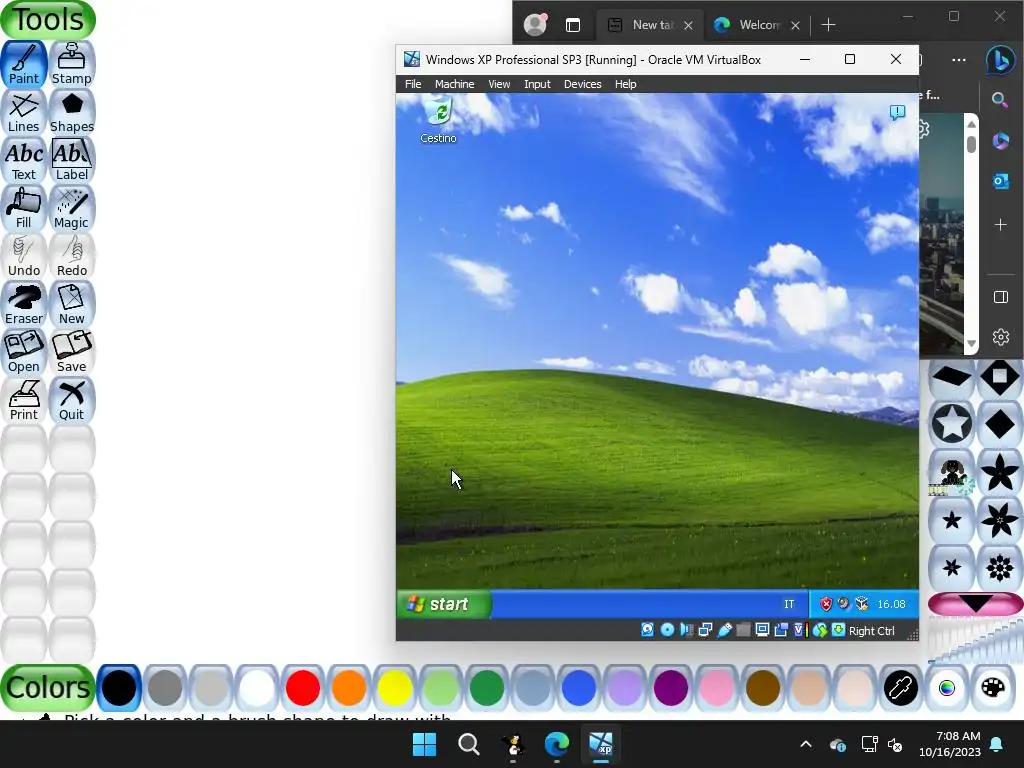Click XP security alert shield tray icon
This screenshot has width=1024, height=768.
click(825, 604)
